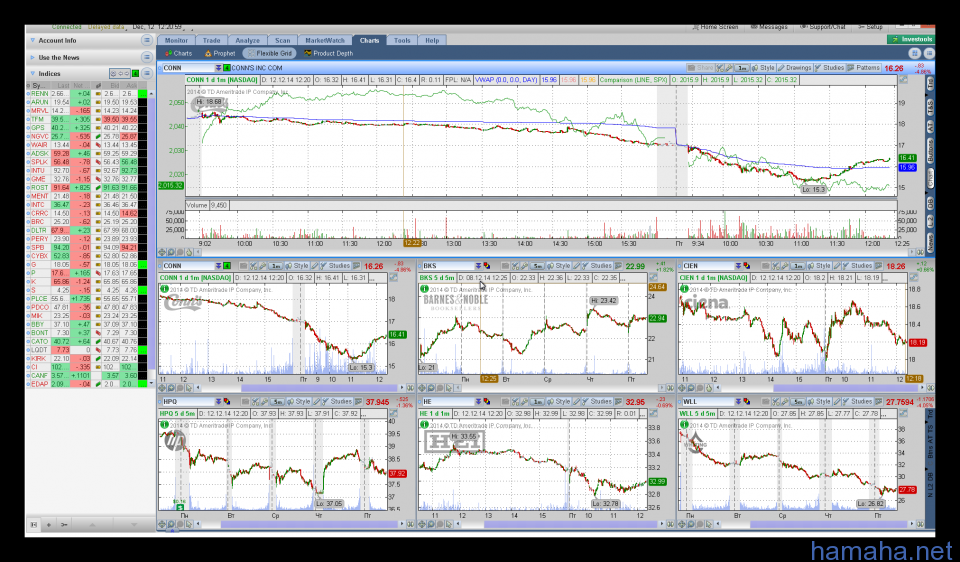Click the info icon on CIEN chart

[684, 288]
